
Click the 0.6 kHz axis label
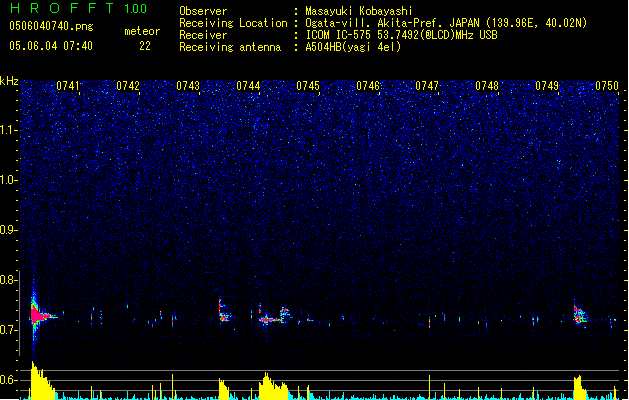click(x=8, y=380)
